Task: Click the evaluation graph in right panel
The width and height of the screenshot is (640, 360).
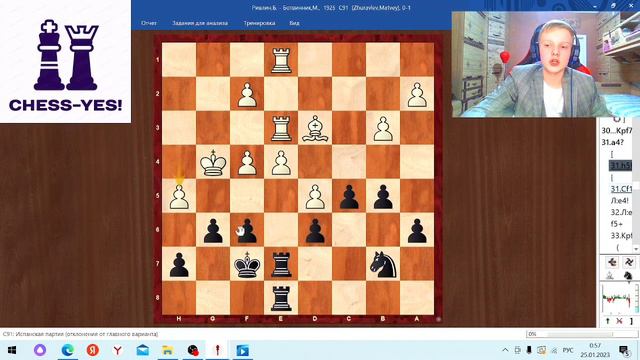Action: pyautogui.click(x=618, y=299)
